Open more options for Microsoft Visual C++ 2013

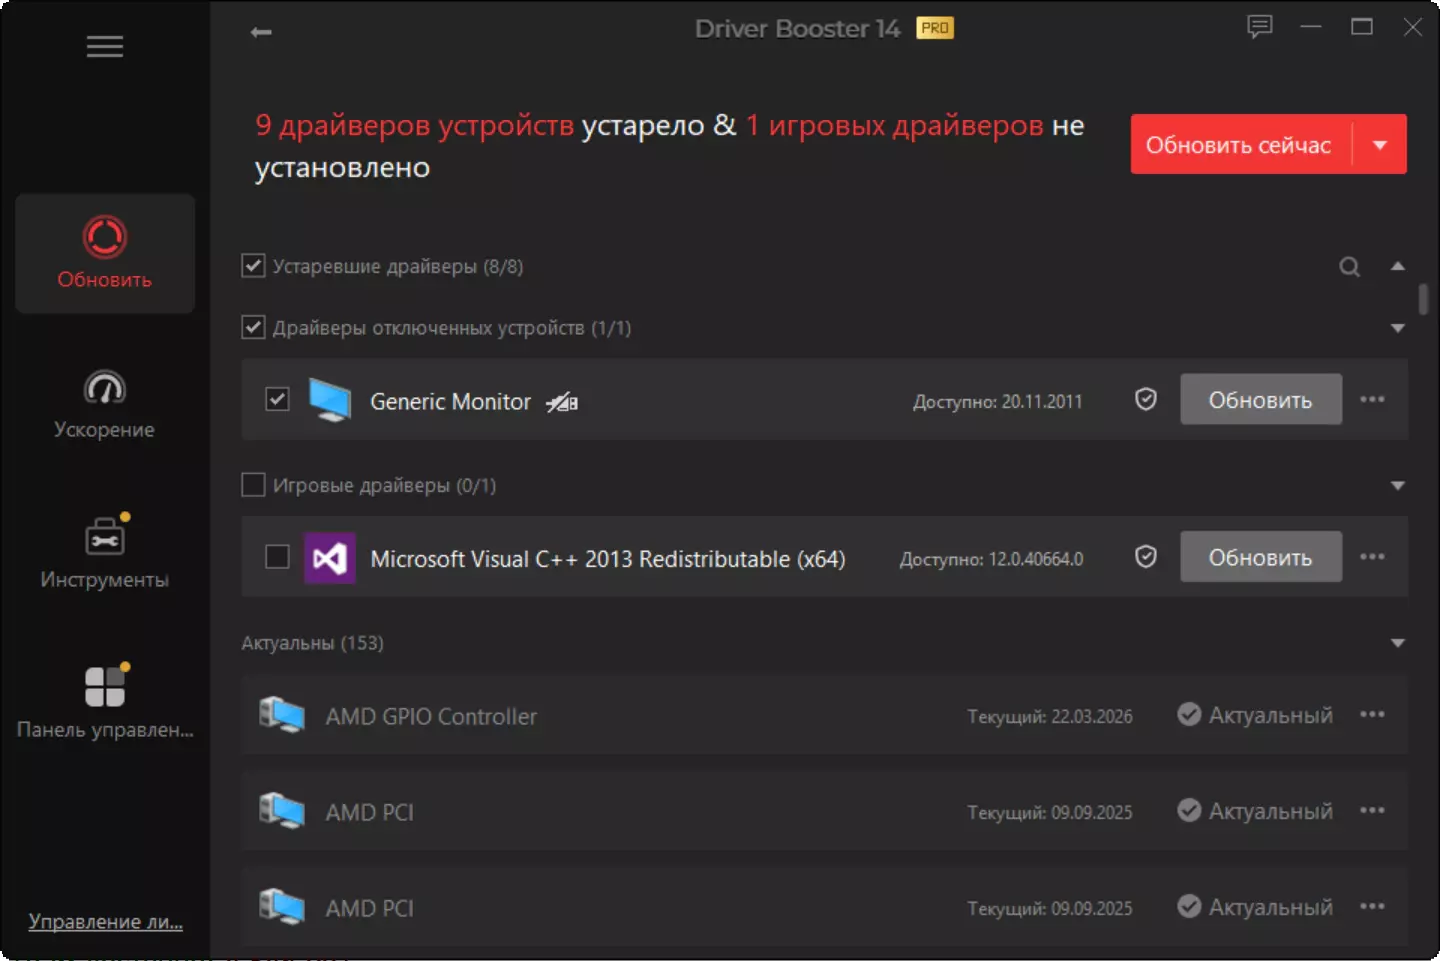(x=1372, y=557)
